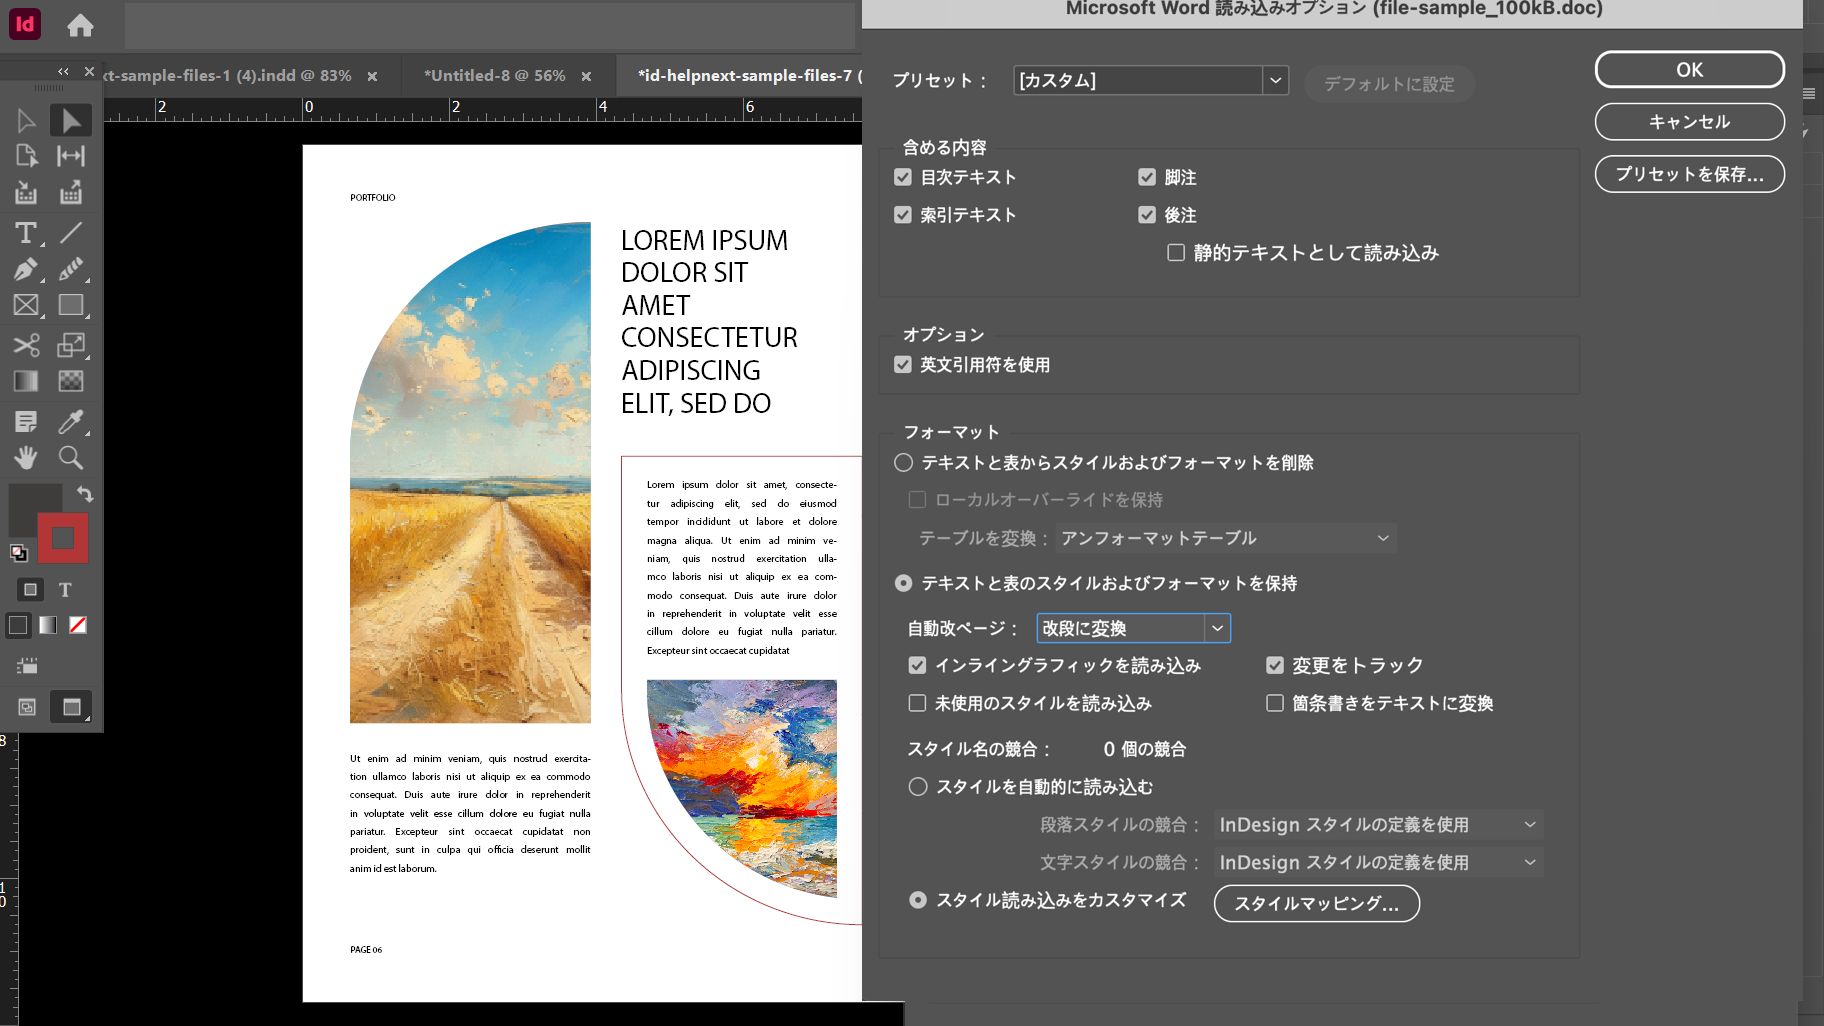The image size is (1824, 1026).
Task: Click Apply Gradient swatch button
Action: (48, 625)
